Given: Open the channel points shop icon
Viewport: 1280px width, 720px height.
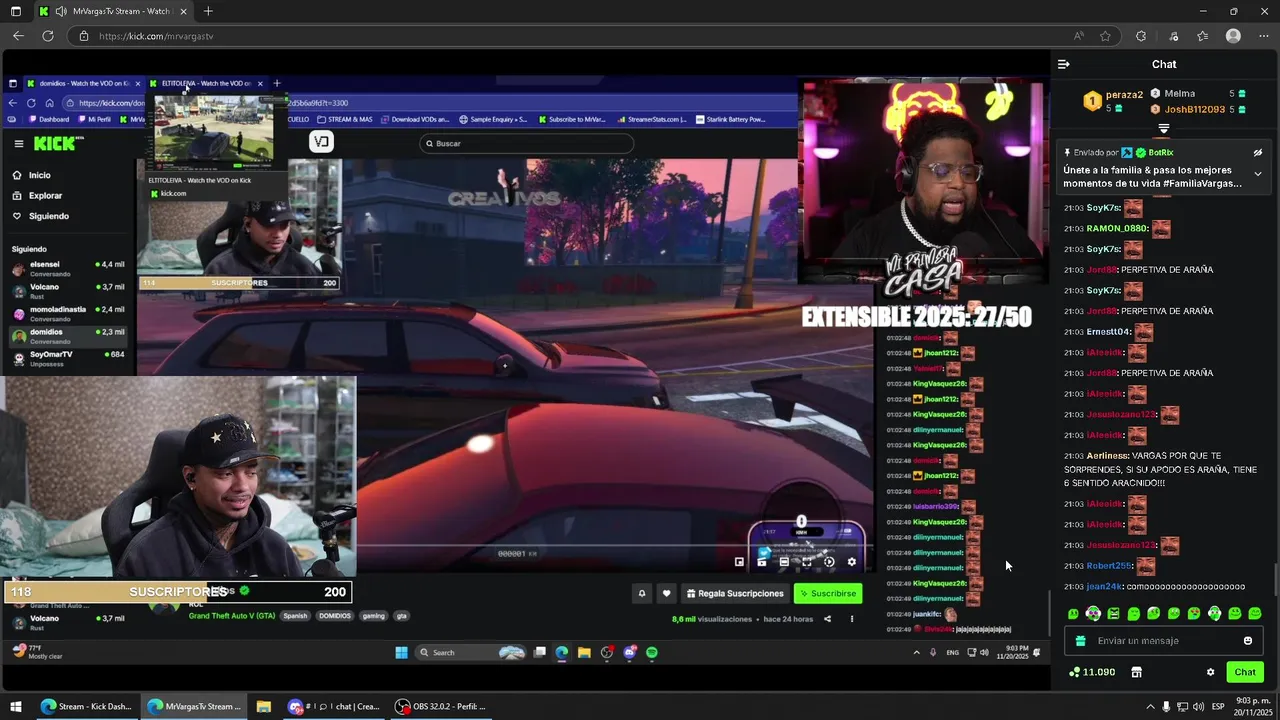Looking at the screenshot, I should tap(1136, 672).
